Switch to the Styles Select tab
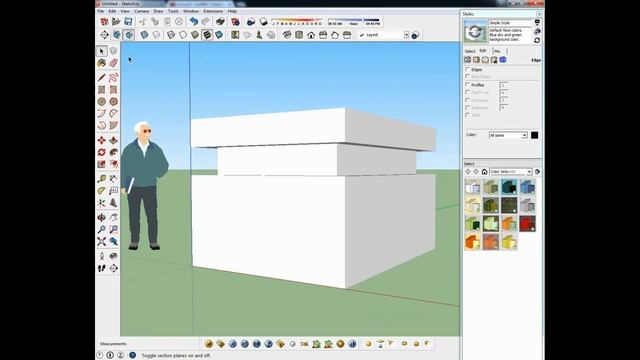This screenshot has height=360, width=640. pyautogui.click(x=470, y=51)
